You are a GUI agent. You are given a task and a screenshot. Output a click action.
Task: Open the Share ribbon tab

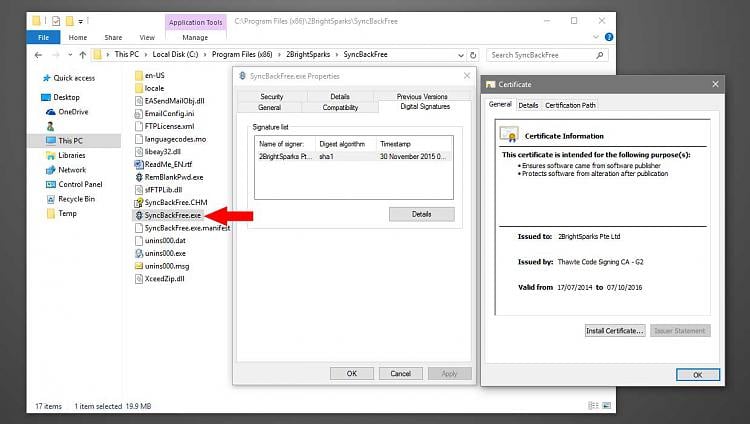pos(113,37)
